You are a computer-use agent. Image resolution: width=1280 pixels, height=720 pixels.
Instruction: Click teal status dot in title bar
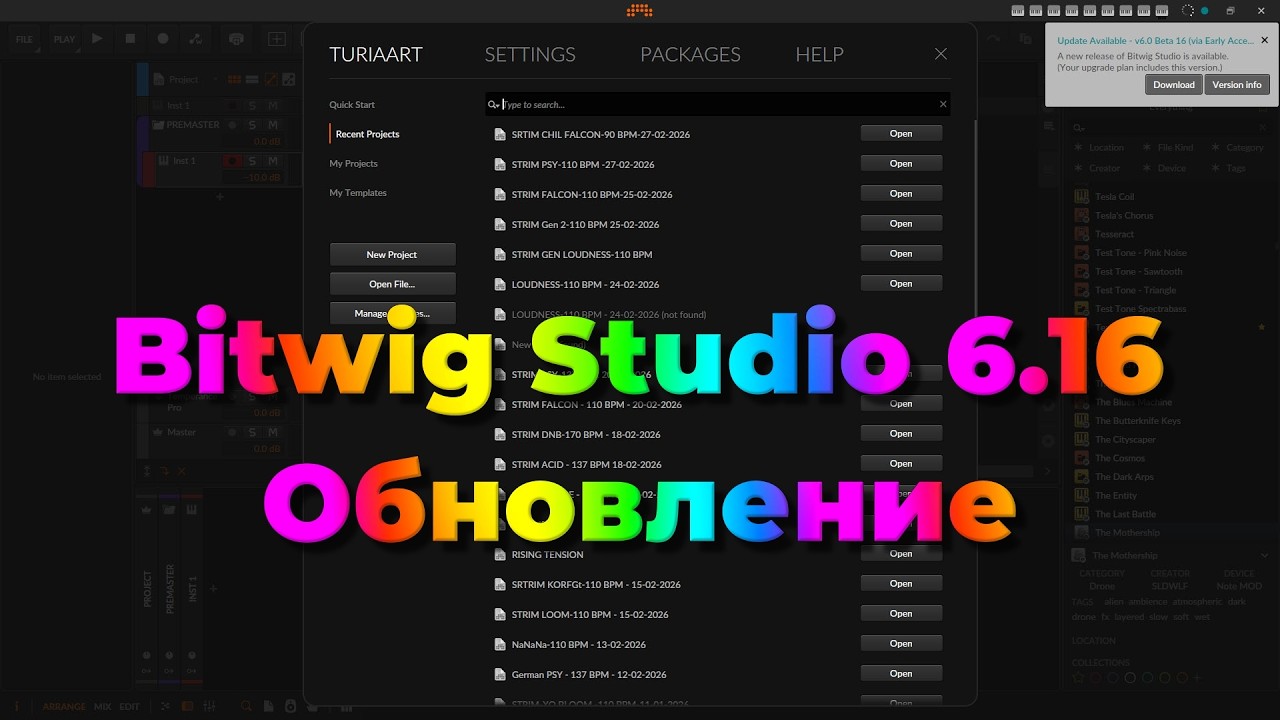pos(1205,10)
